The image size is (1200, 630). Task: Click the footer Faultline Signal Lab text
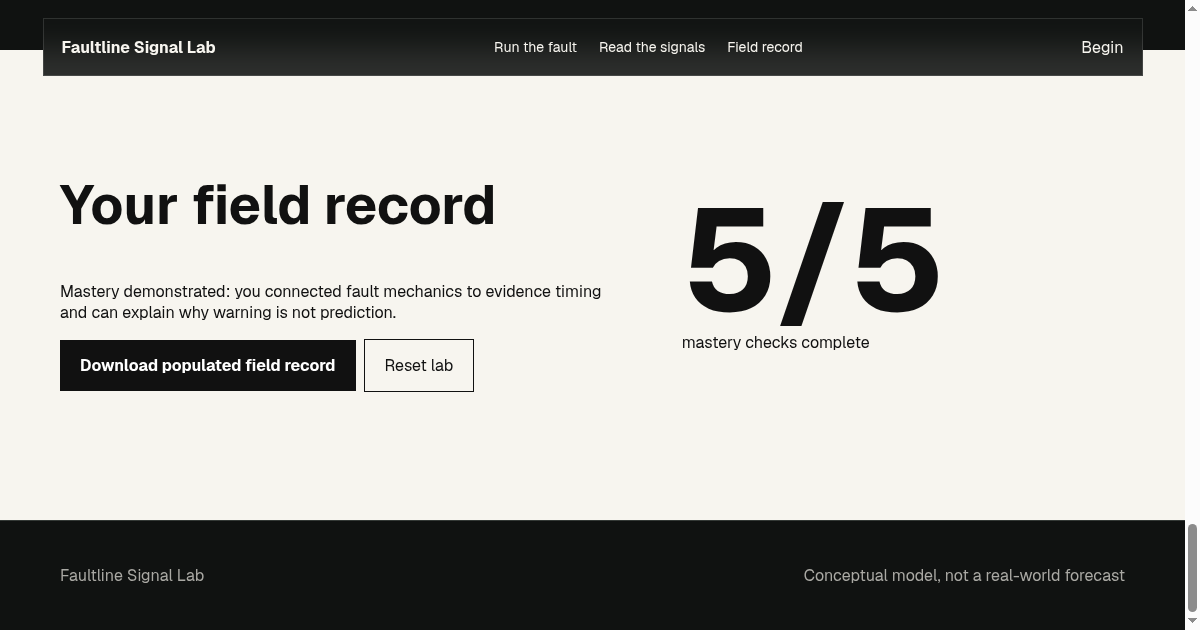pyautogui.click(x=132, y=575)
